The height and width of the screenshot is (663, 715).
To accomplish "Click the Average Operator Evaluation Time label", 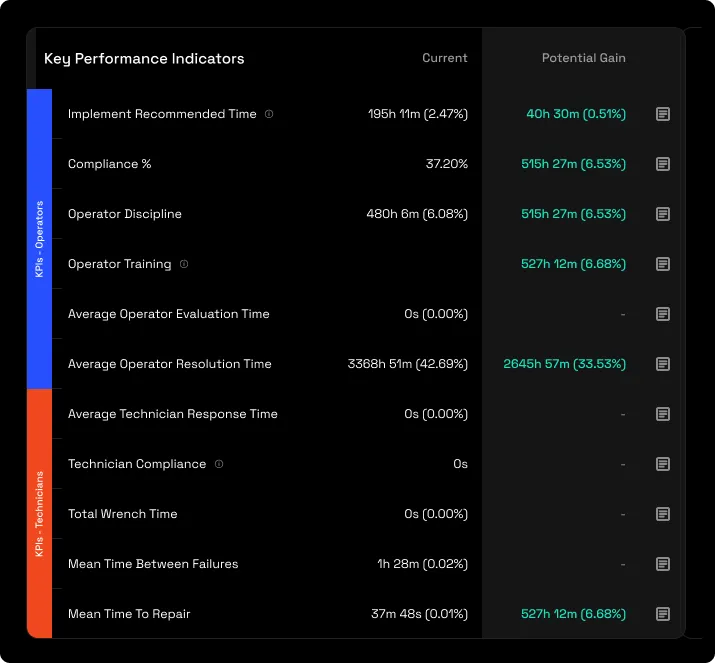I will click(168, 314).
